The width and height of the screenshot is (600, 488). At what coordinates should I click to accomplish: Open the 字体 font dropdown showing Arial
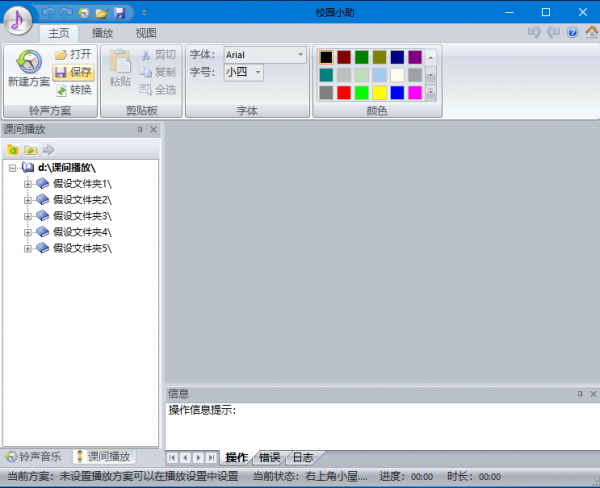point(301,54)
